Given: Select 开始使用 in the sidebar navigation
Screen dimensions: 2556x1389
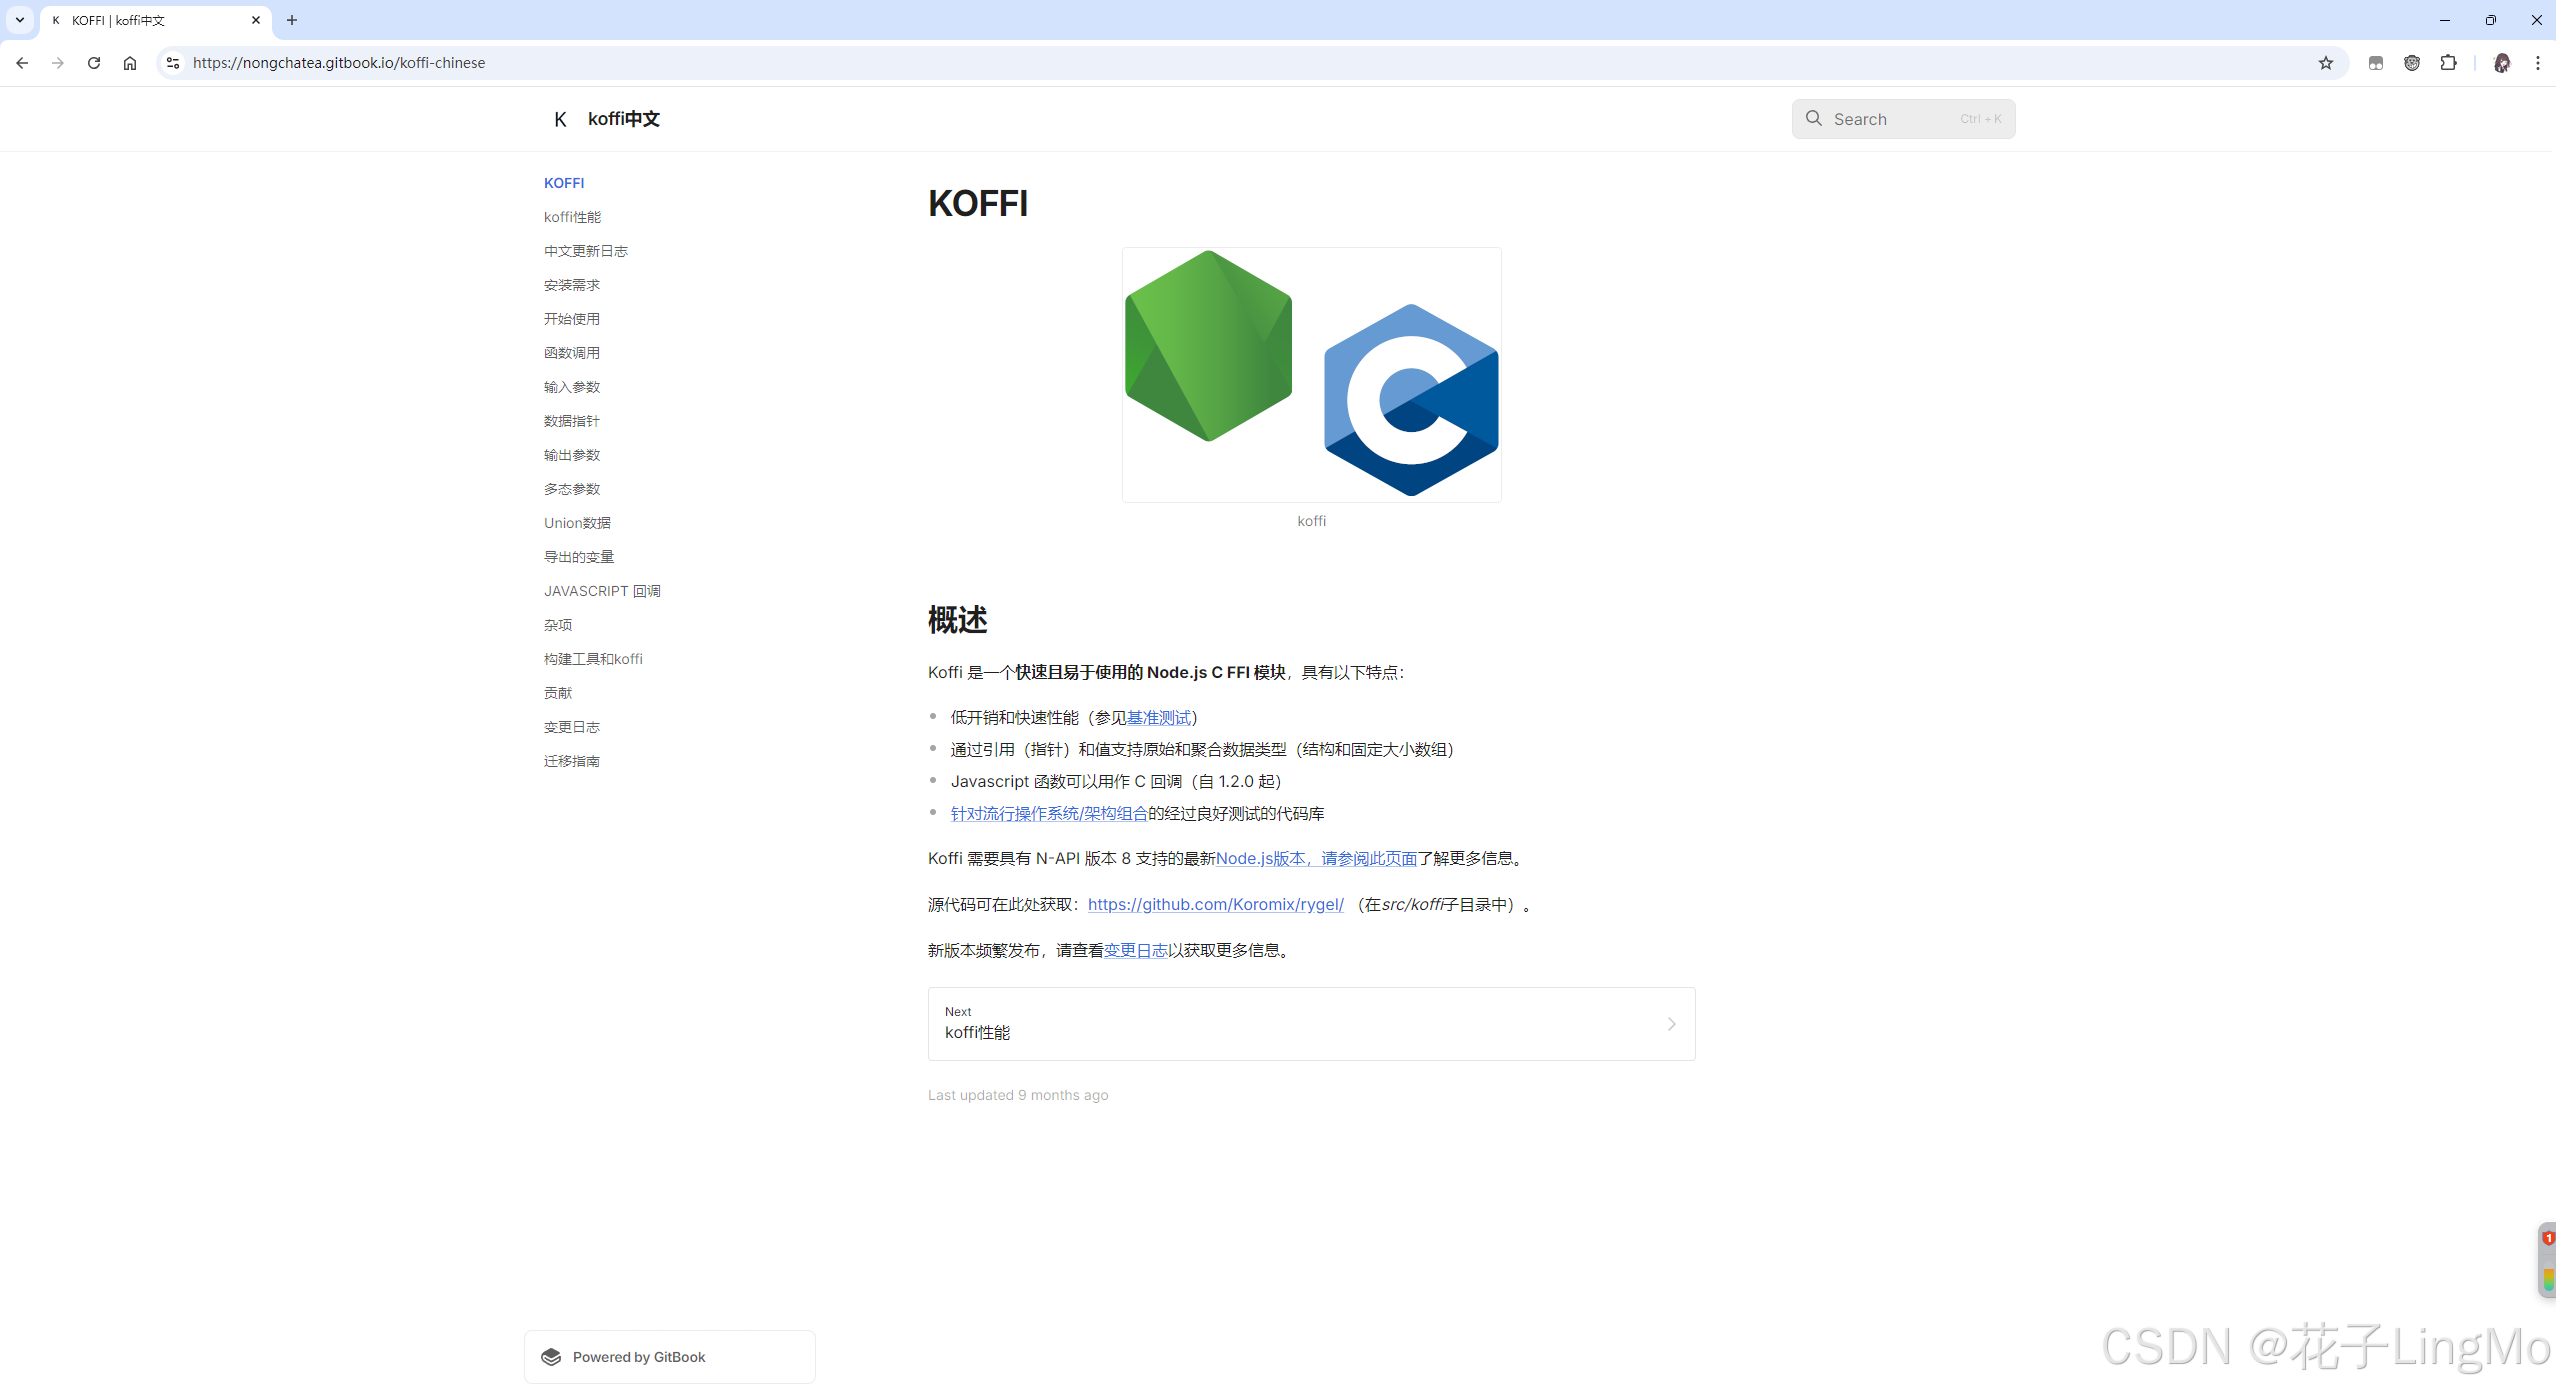Looking at the screenshot, I should [572, 318].
